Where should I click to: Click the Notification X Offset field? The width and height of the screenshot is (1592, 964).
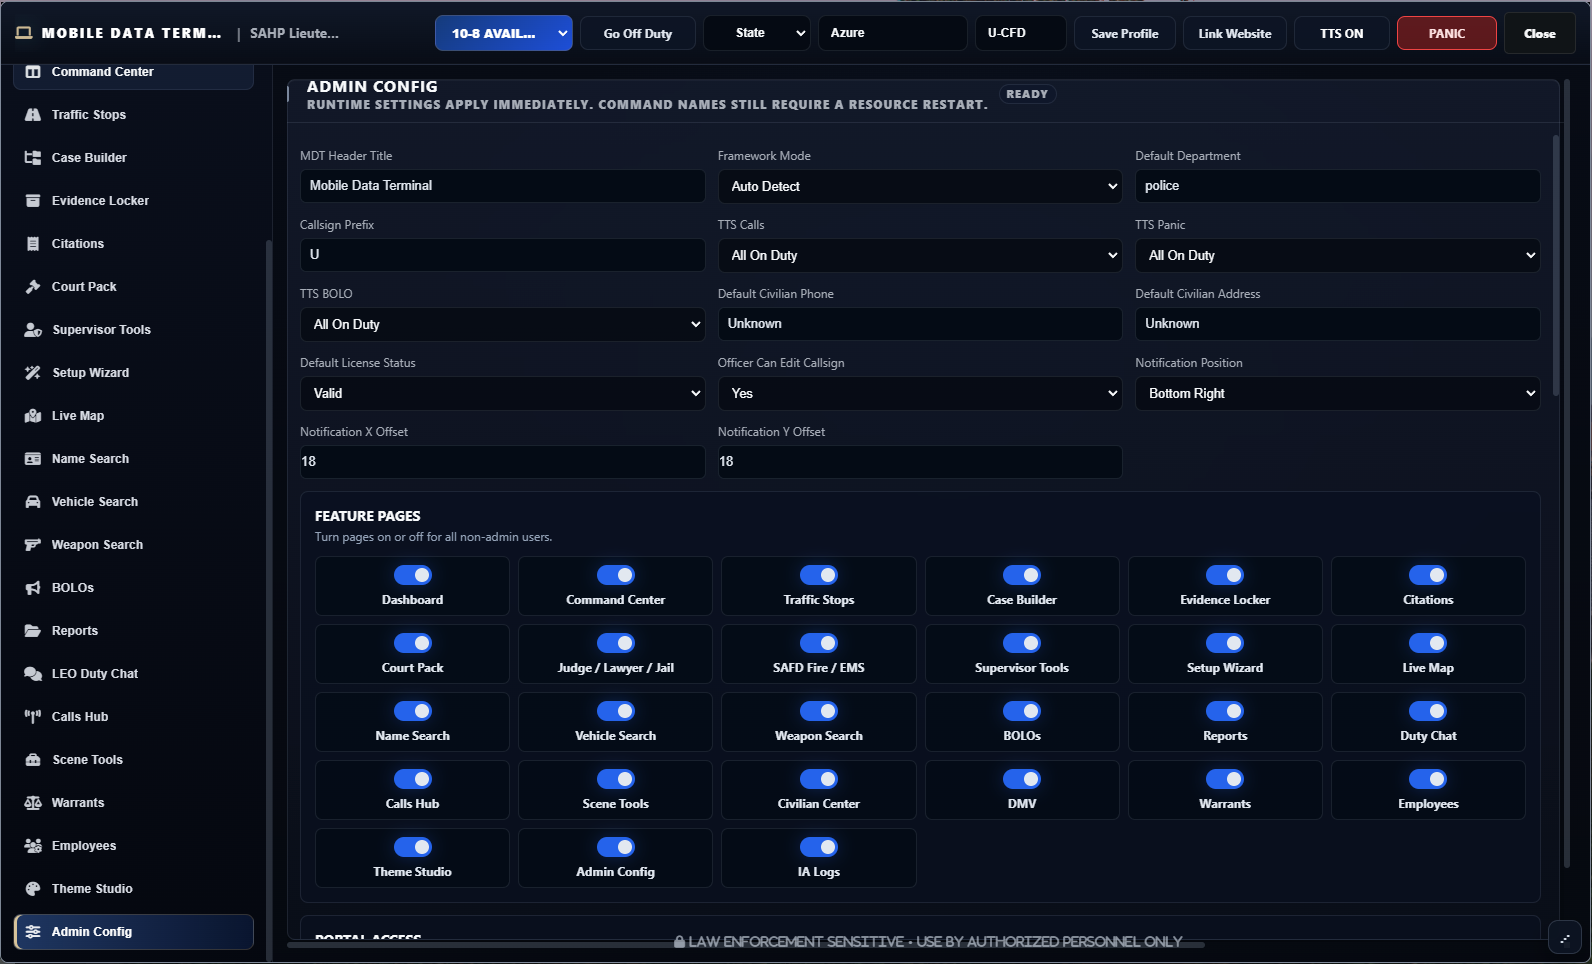point(503,462)
